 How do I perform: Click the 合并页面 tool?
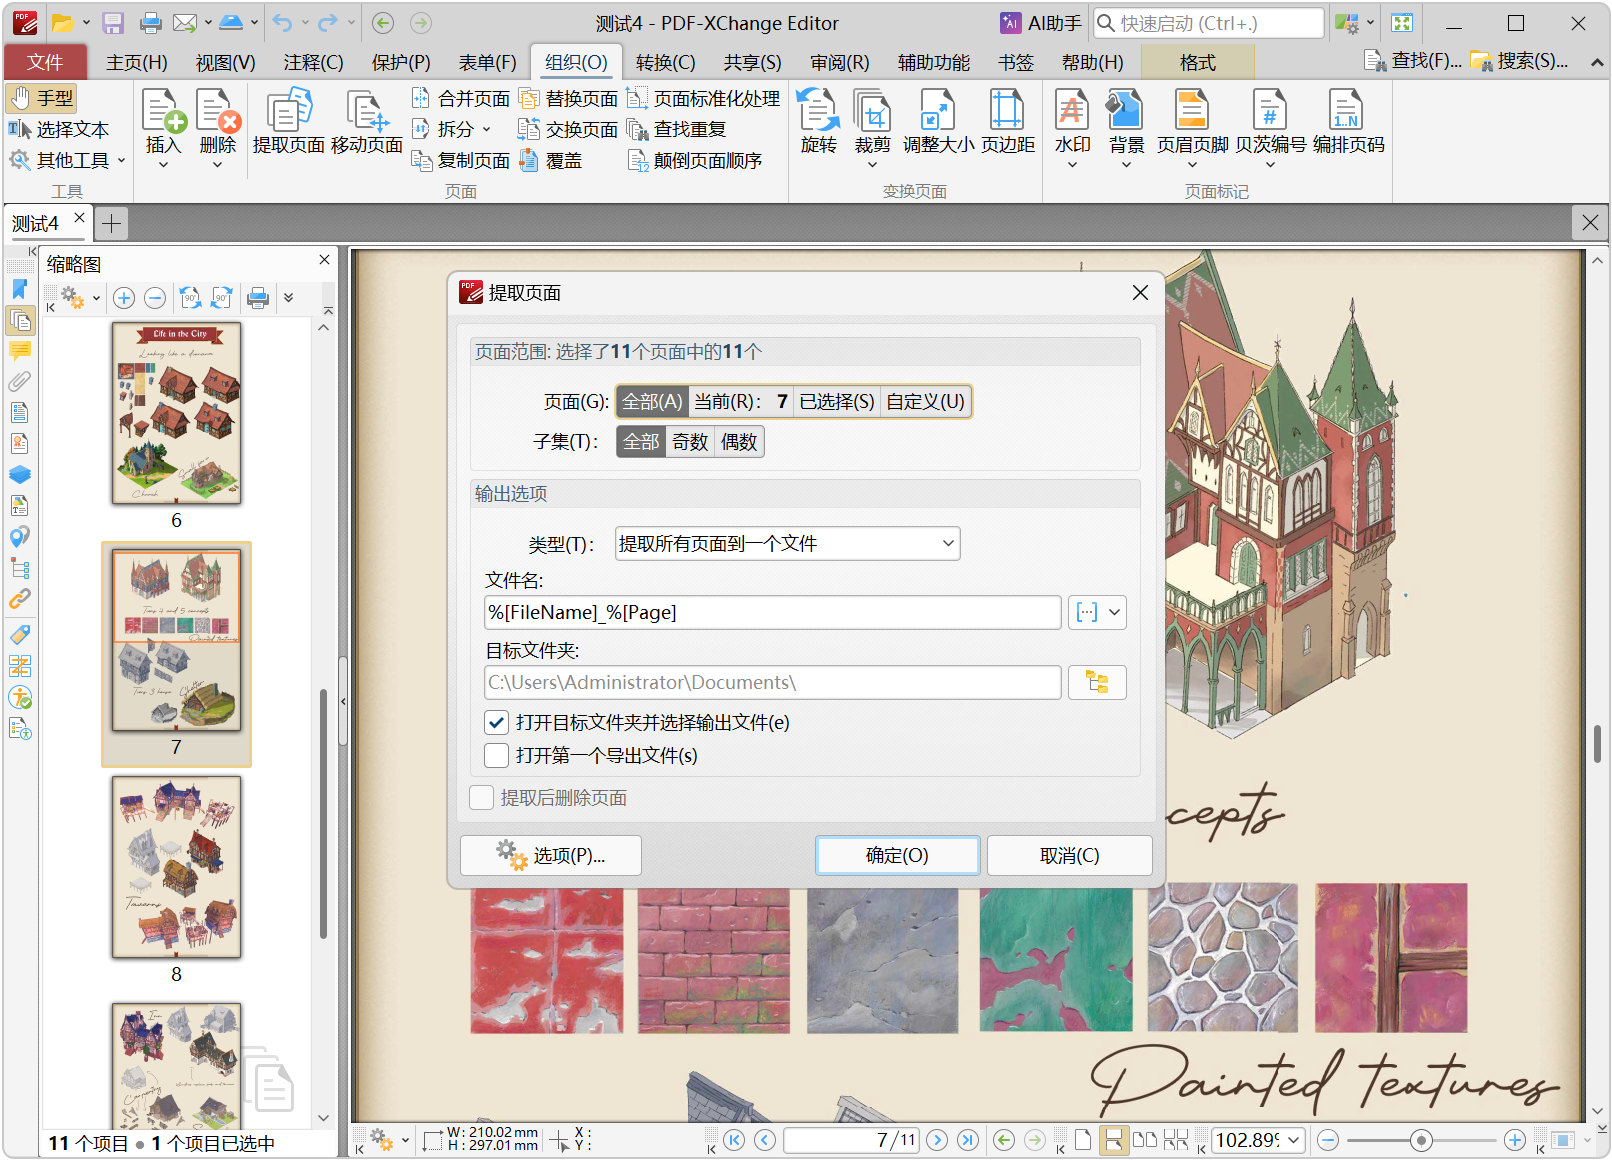pyautogui.click(x=461, y=98)
